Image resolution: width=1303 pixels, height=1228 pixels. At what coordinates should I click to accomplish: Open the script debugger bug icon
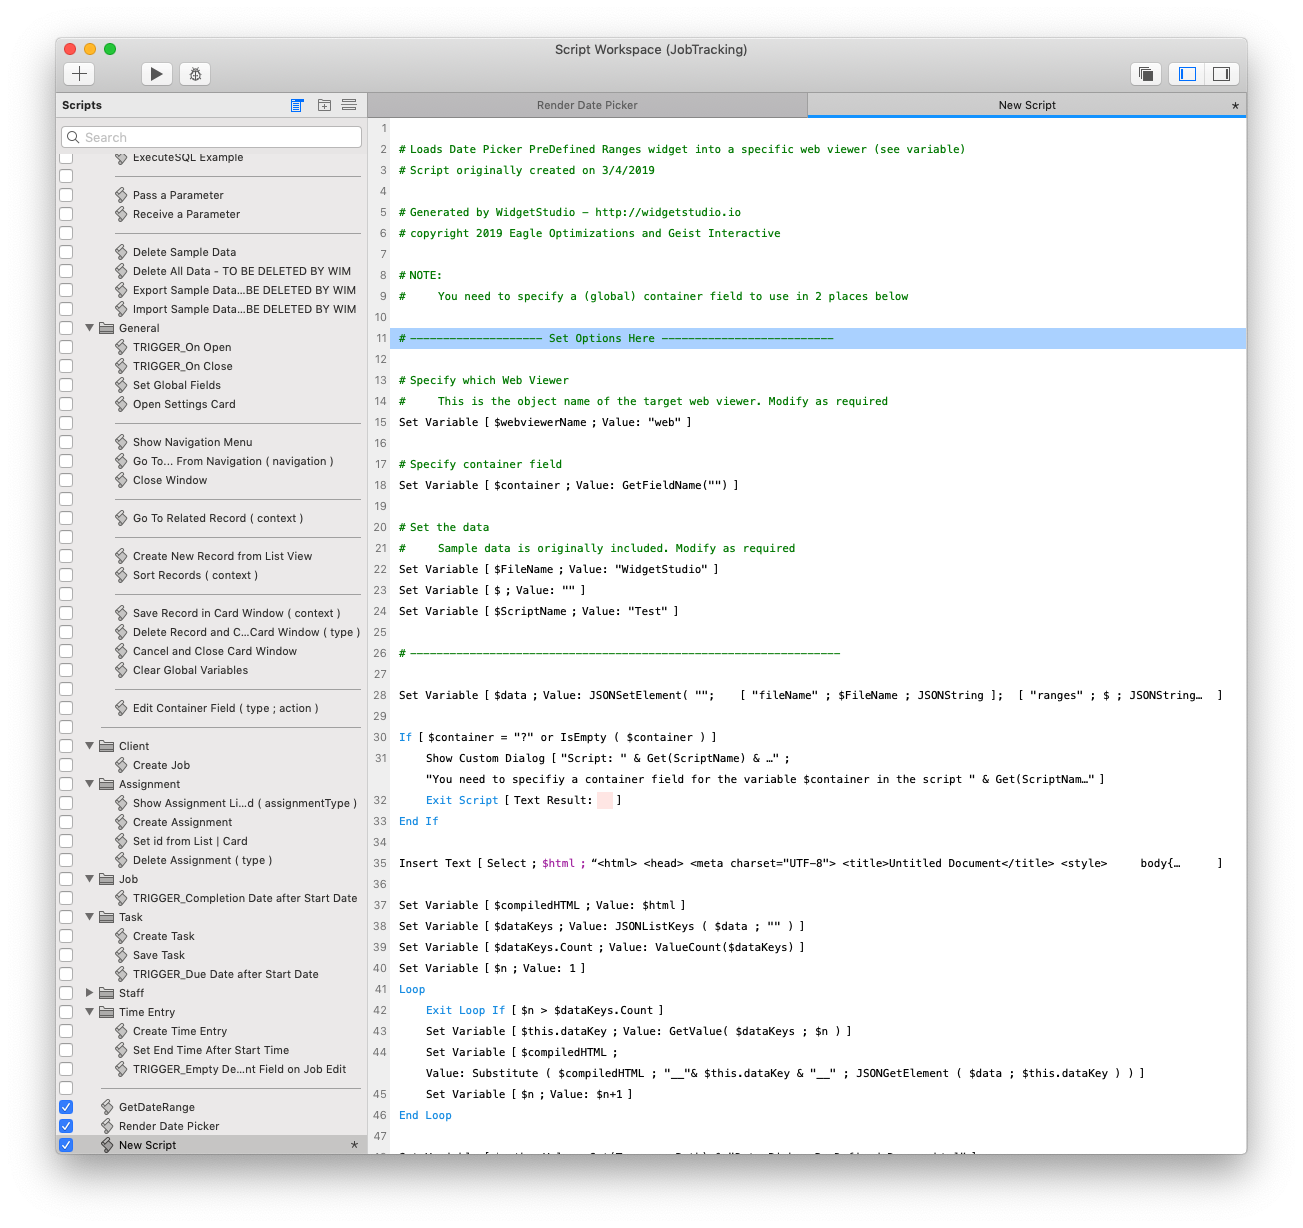coord(195,74)
